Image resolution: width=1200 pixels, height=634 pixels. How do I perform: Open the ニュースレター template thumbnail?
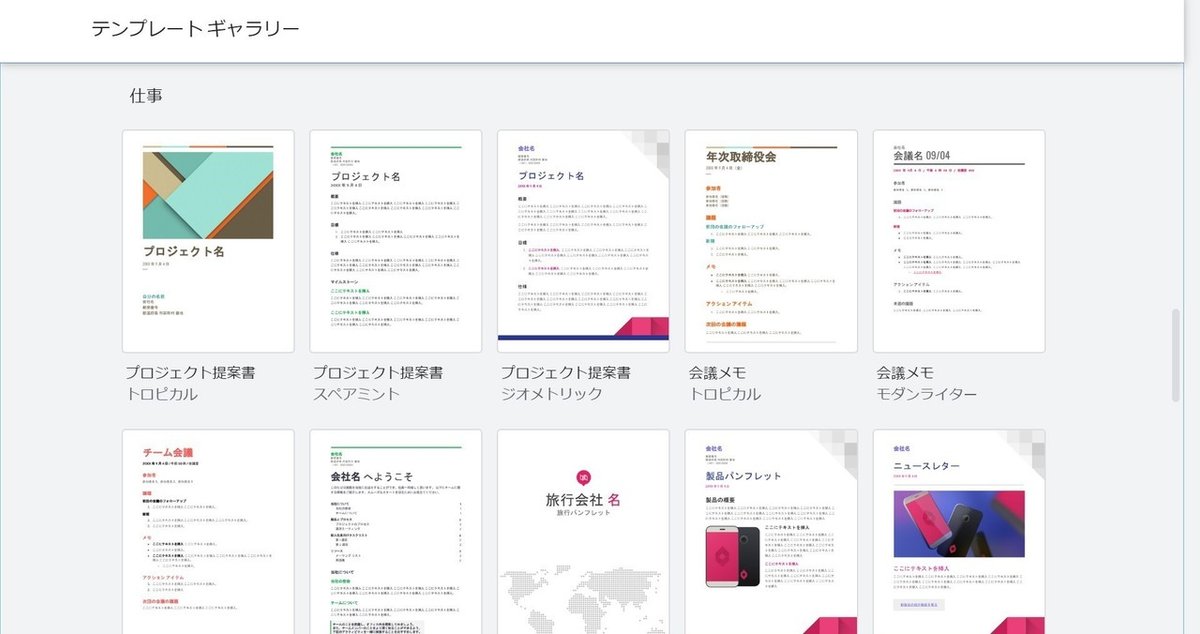pos(959,532)
